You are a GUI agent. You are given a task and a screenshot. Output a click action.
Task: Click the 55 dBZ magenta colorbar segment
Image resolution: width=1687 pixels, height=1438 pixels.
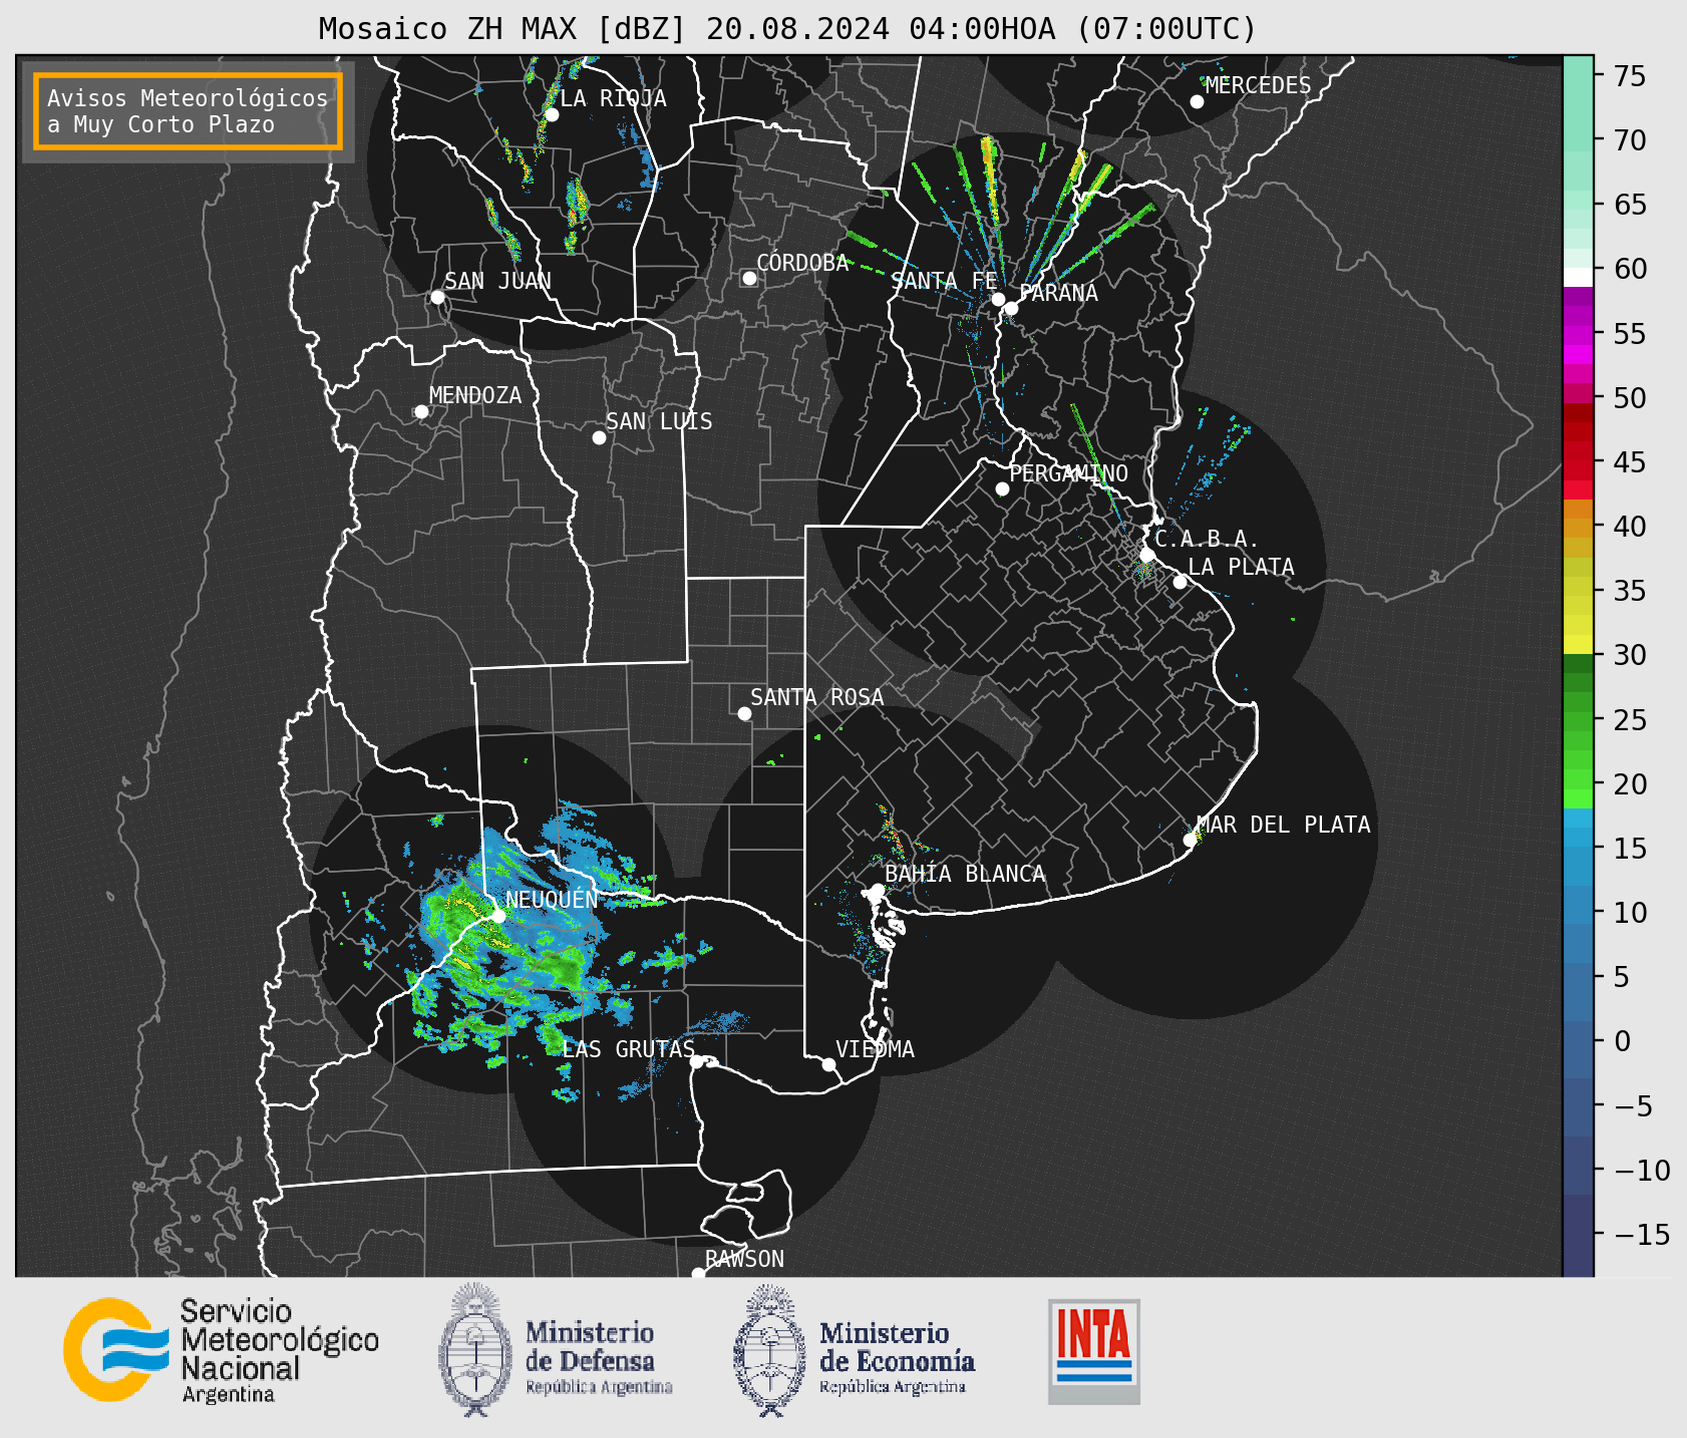(1578, 333)
